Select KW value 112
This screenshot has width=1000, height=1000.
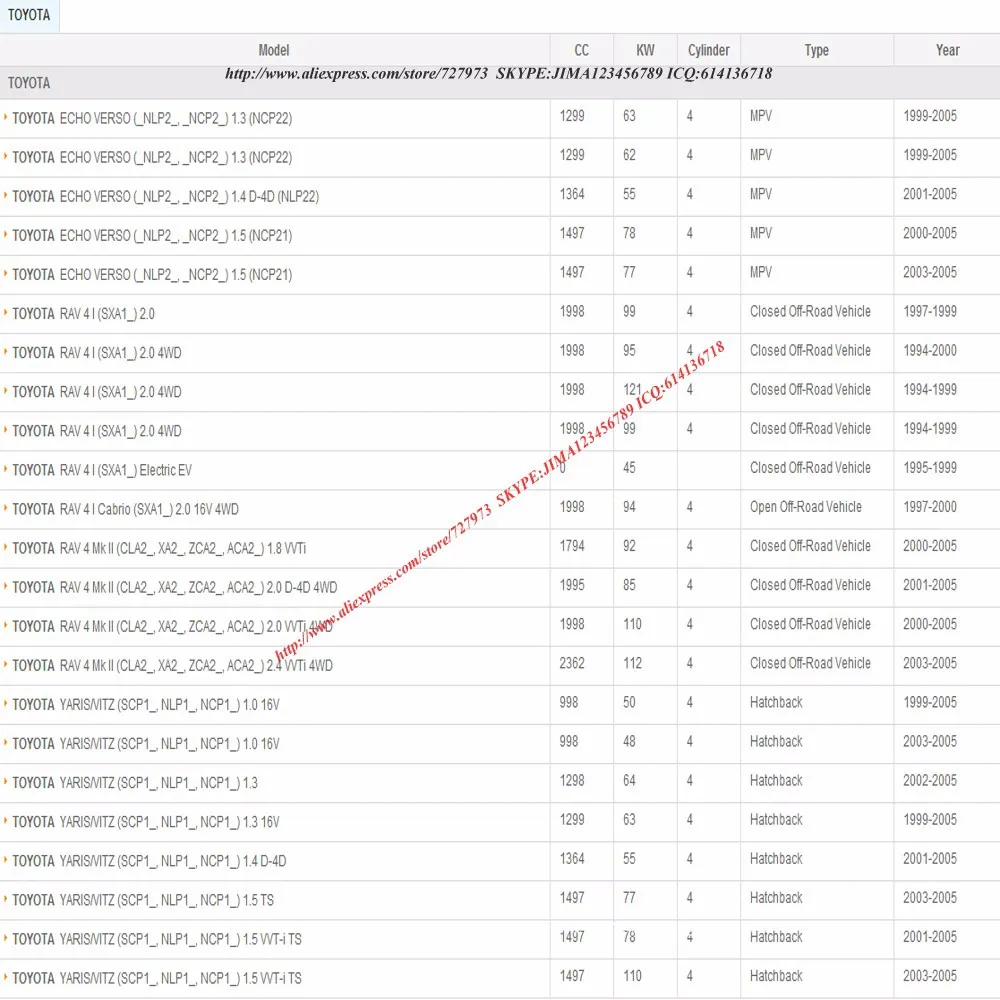coord(633,663)
